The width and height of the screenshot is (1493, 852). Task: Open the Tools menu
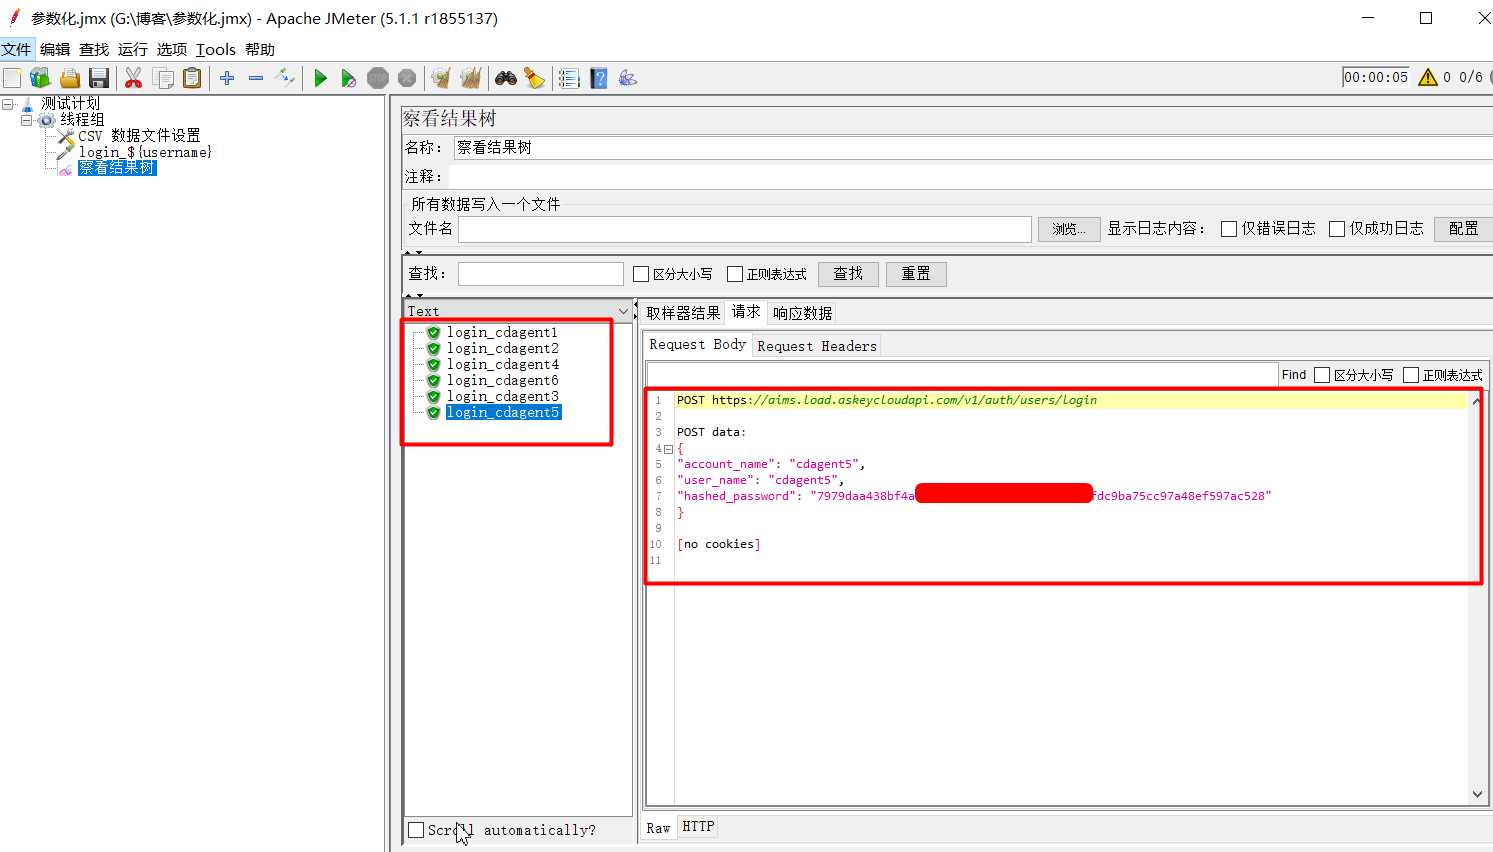(216, 49)
